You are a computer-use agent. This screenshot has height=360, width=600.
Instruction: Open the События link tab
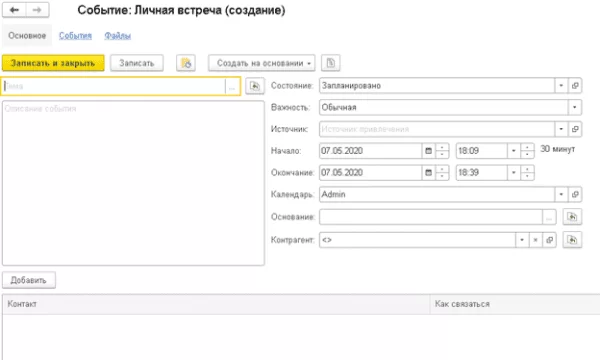point(75,36)
